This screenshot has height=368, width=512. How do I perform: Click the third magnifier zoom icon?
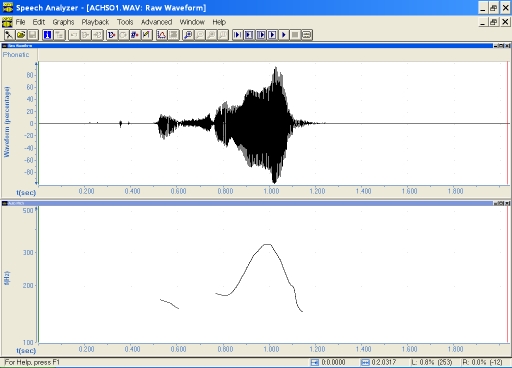click(211, 35)
